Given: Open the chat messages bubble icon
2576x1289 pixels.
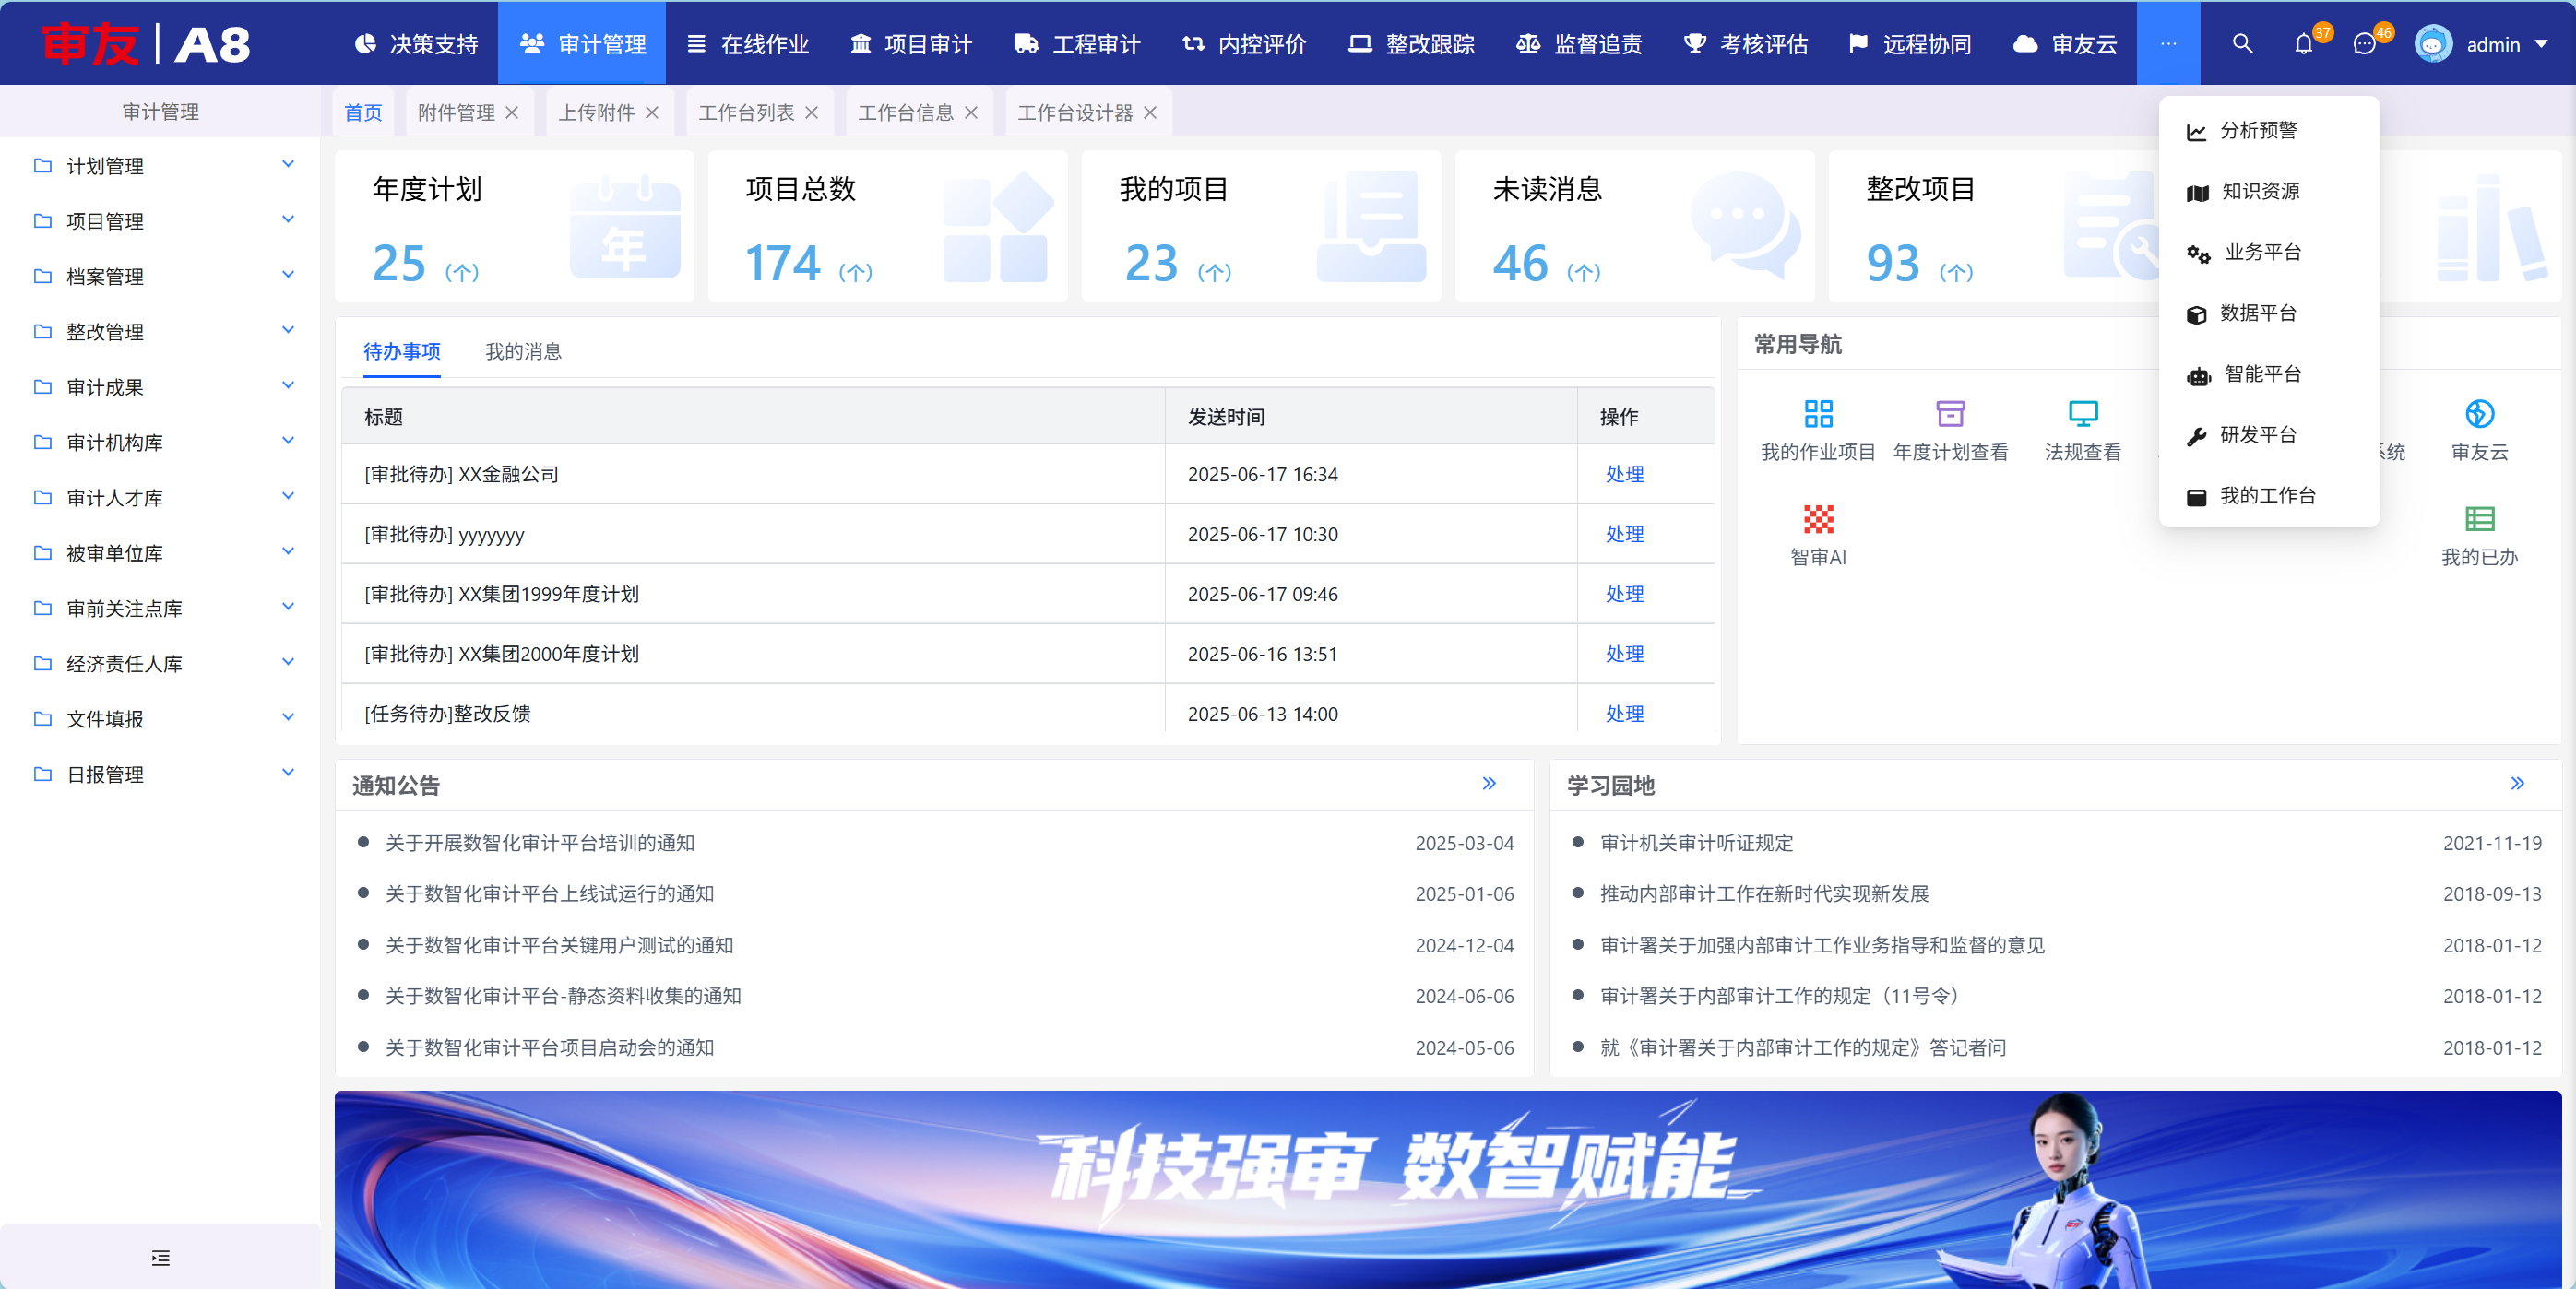Looking at the screenshot, I should point(2364,44).
